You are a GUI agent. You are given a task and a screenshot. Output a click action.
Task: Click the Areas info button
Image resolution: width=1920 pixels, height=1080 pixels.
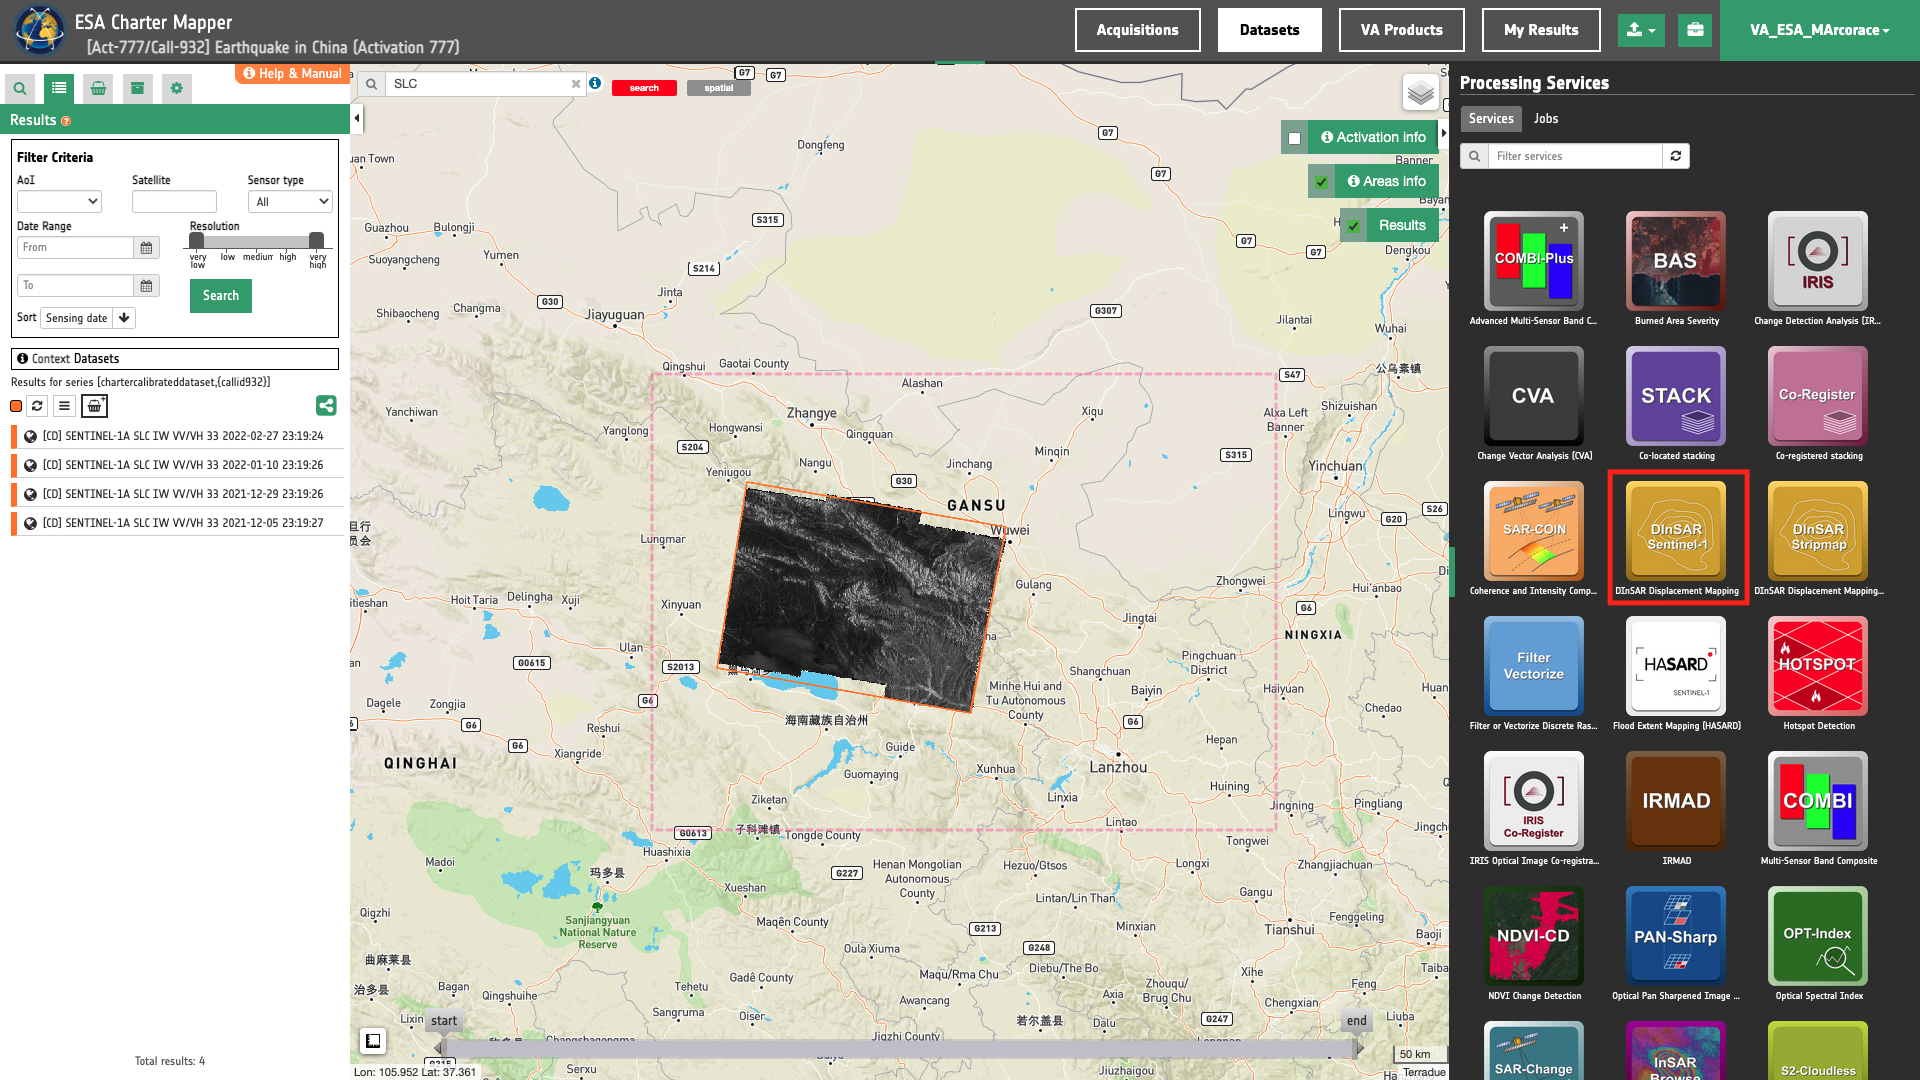click(x=1387, y=182)
